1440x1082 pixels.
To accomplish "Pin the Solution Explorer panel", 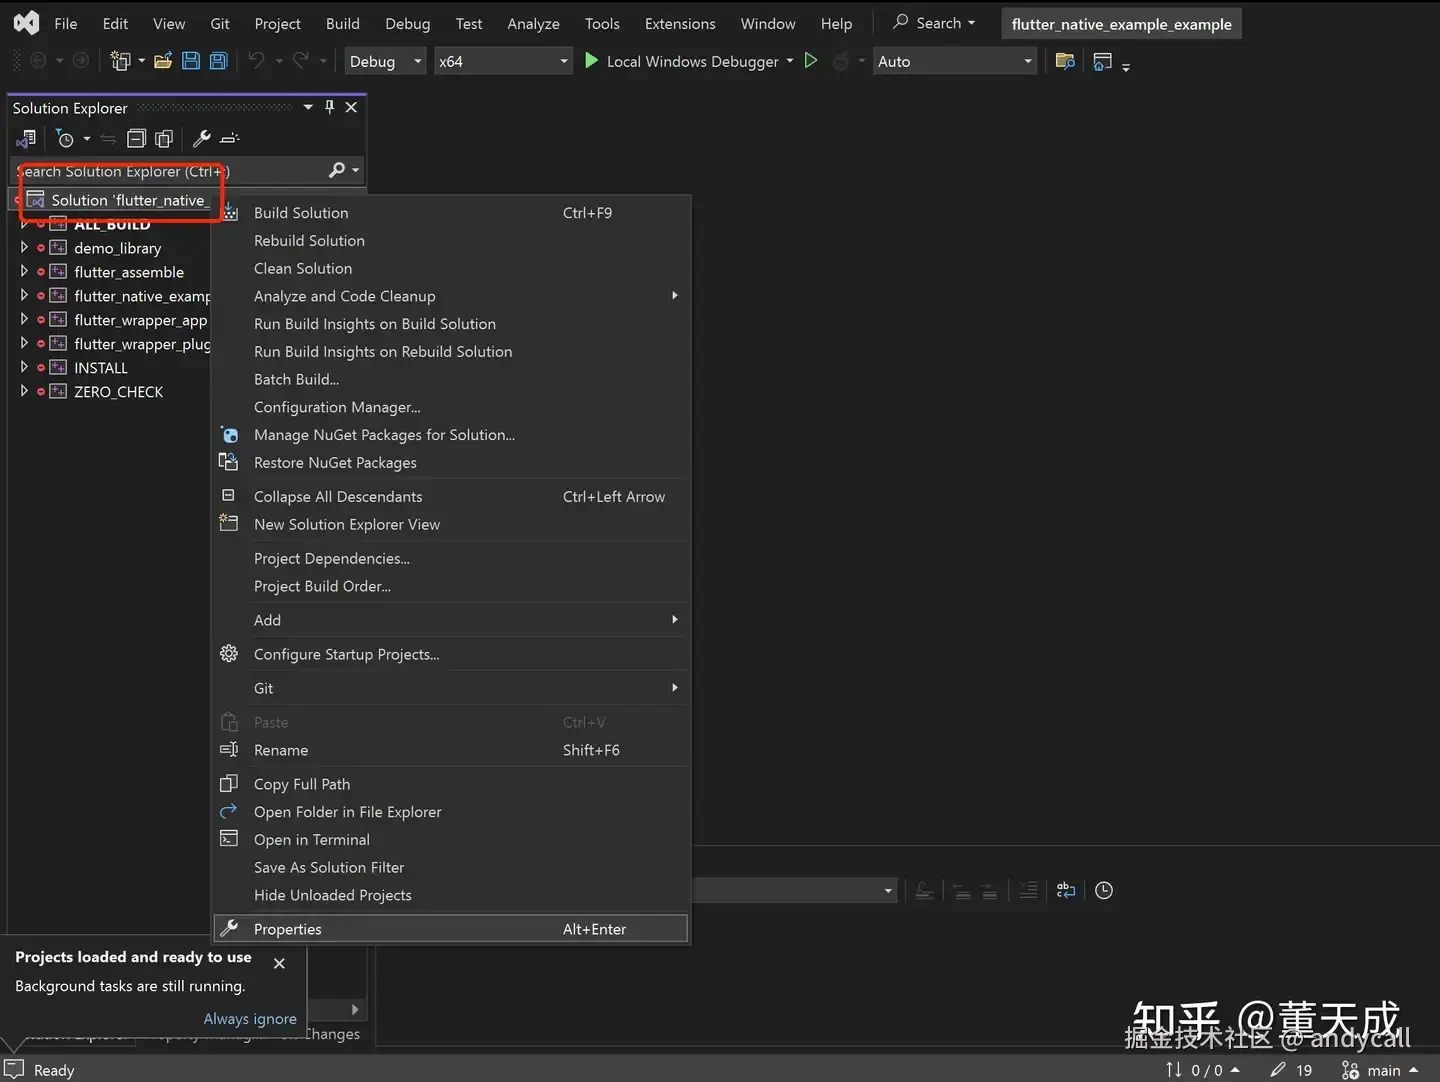I will pos(329,107).
